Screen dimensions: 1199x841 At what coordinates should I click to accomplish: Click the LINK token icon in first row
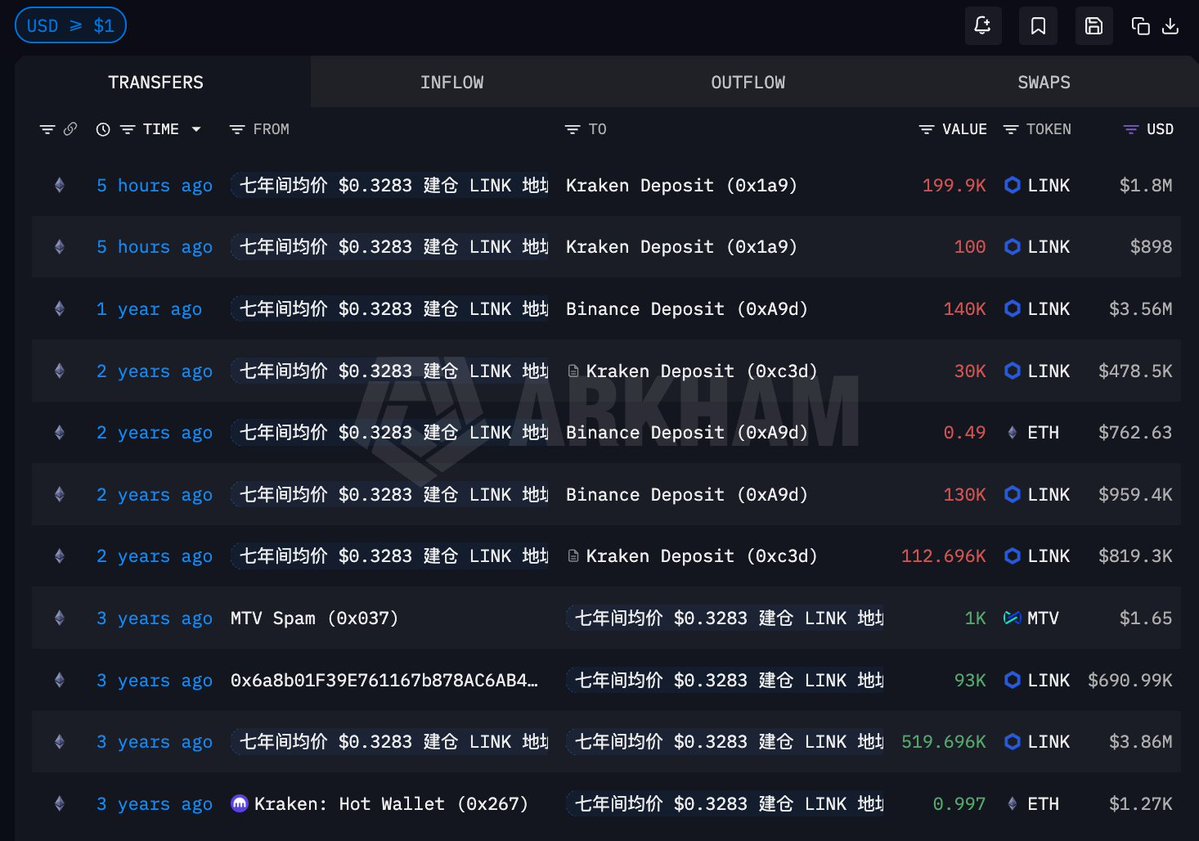[x=1012, y=185]
